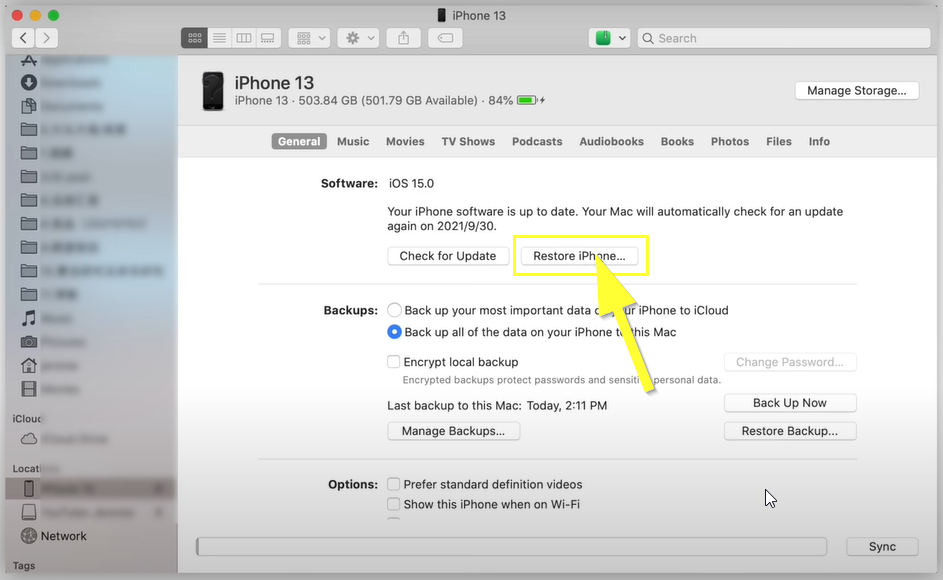Viewport: 943px width, 580px height.
Task: Select the General tab
Action: tap(299, 141)
